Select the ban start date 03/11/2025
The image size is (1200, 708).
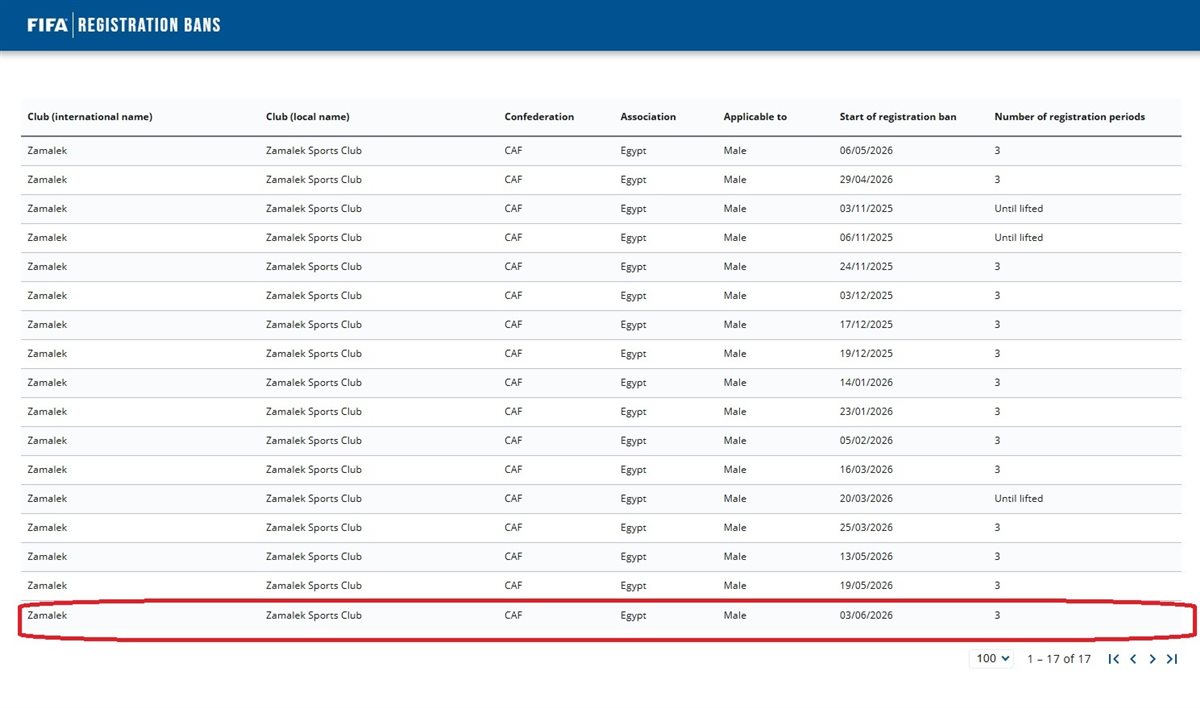coord(866,209)
